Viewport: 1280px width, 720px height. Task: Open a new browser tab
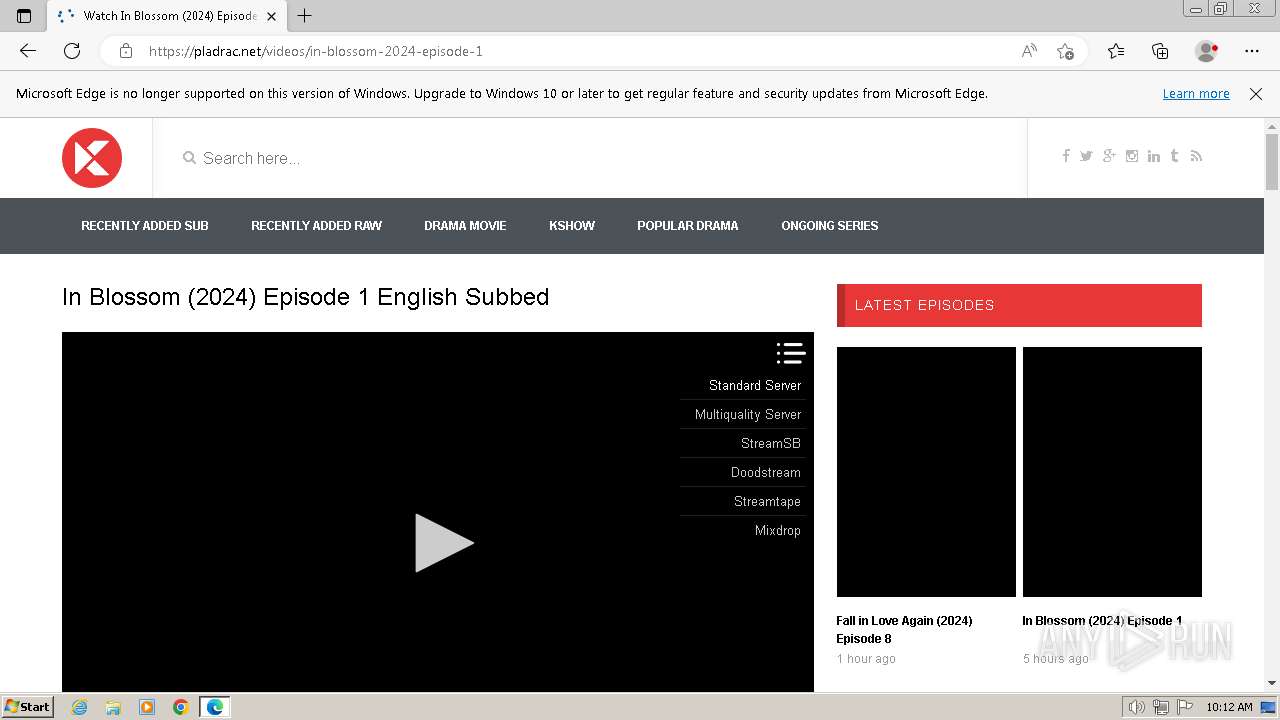point(305,15)
